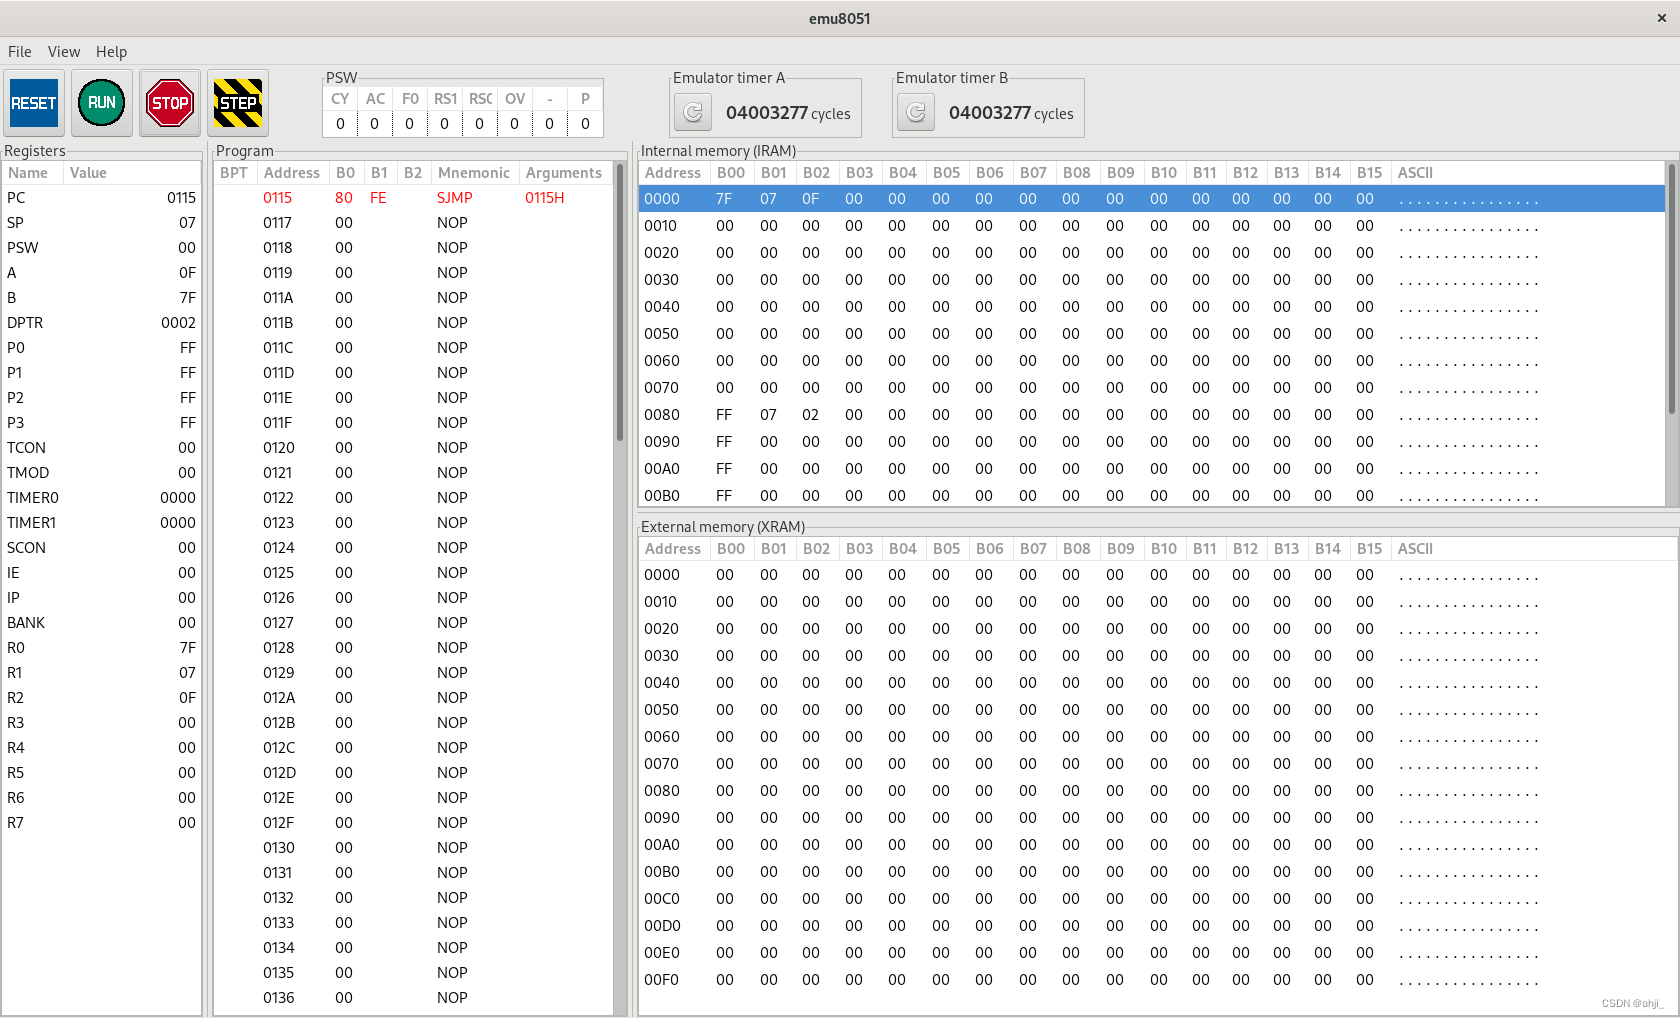
Task: Select XRAM row at address 0000
Action: [x=1157, y=575]
